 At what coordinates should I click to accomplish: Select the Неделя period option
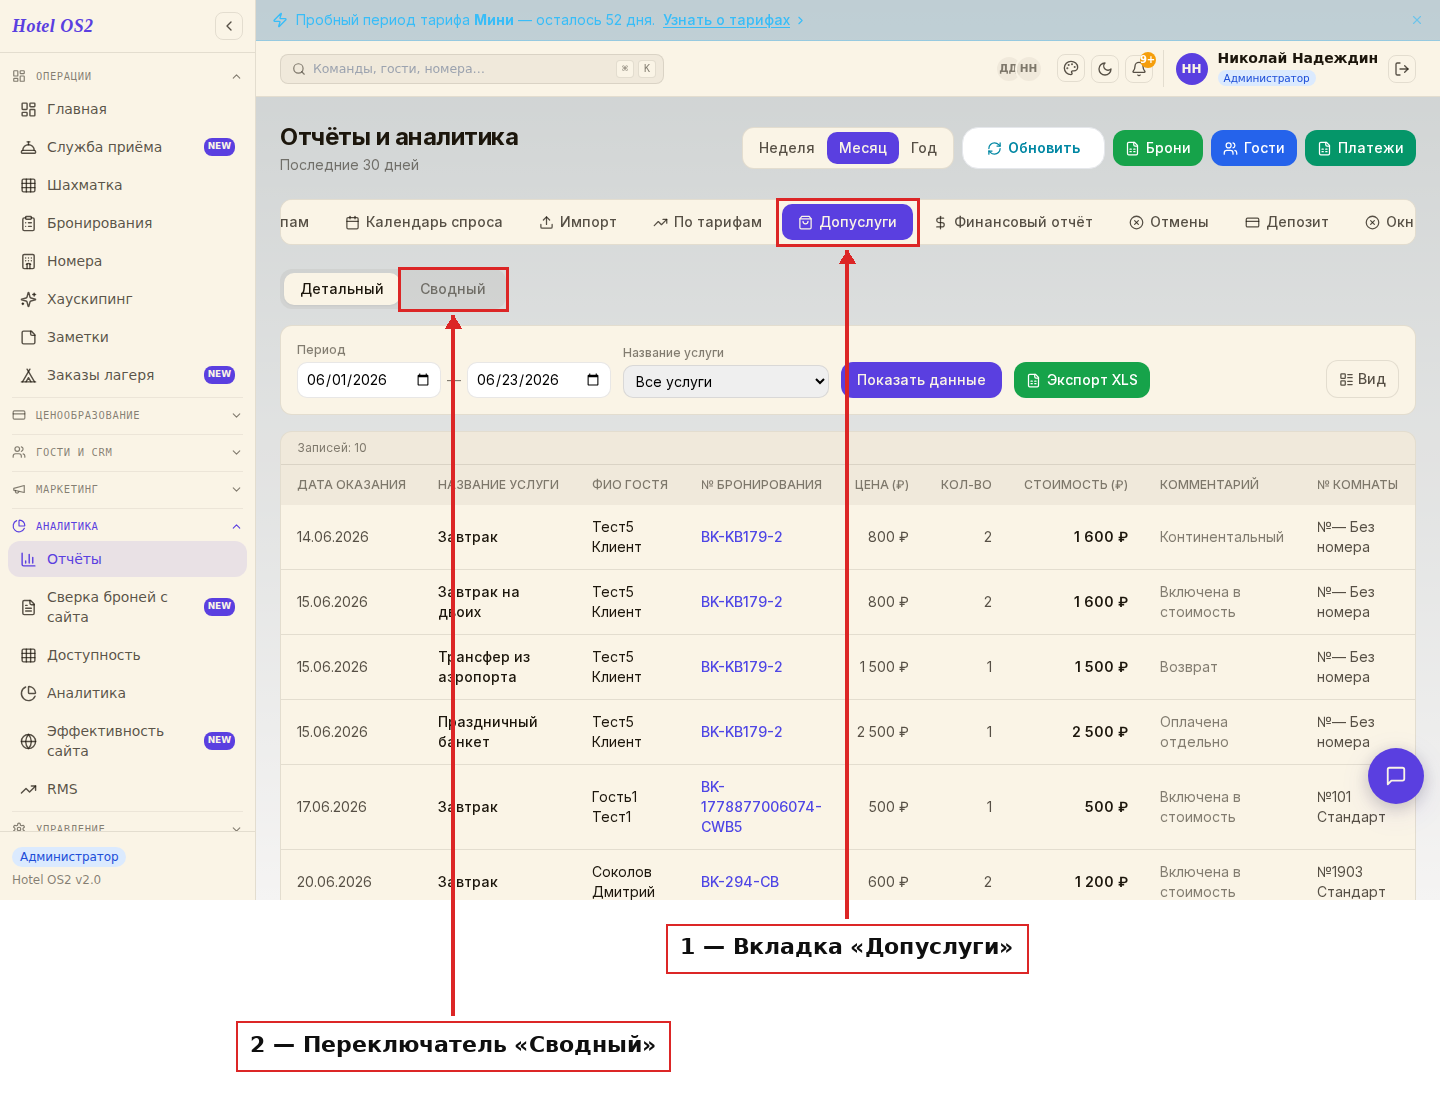tap(786, 148)
